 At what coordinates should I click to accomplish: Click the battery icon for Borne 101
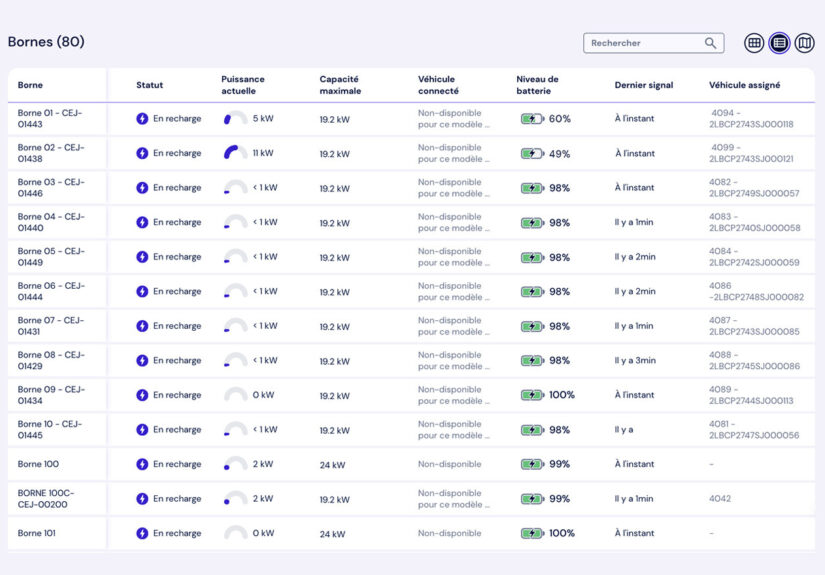[x=532, y=533]
